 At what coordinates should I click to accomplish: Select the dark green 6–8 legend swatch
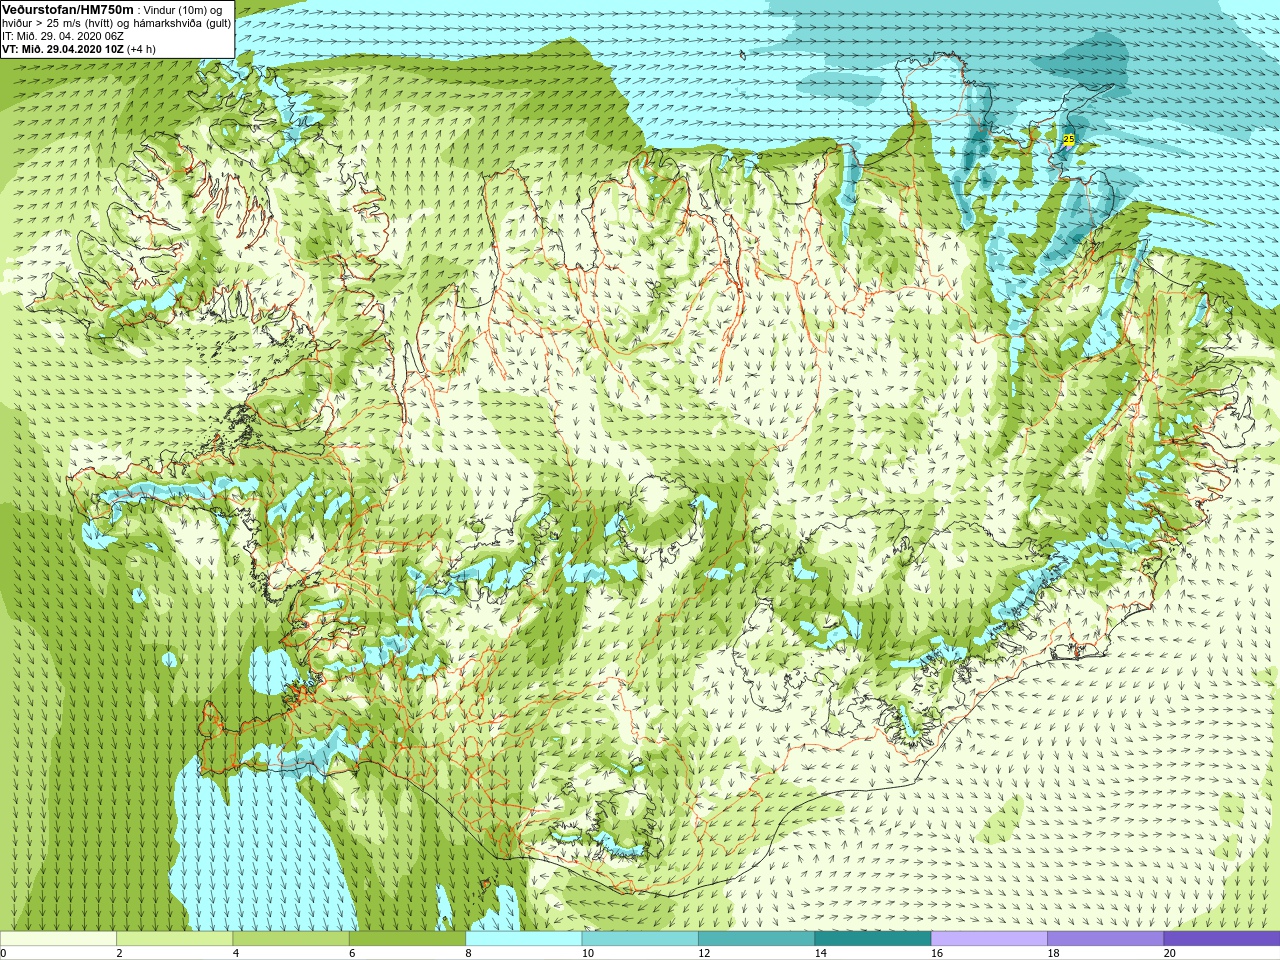407,939
